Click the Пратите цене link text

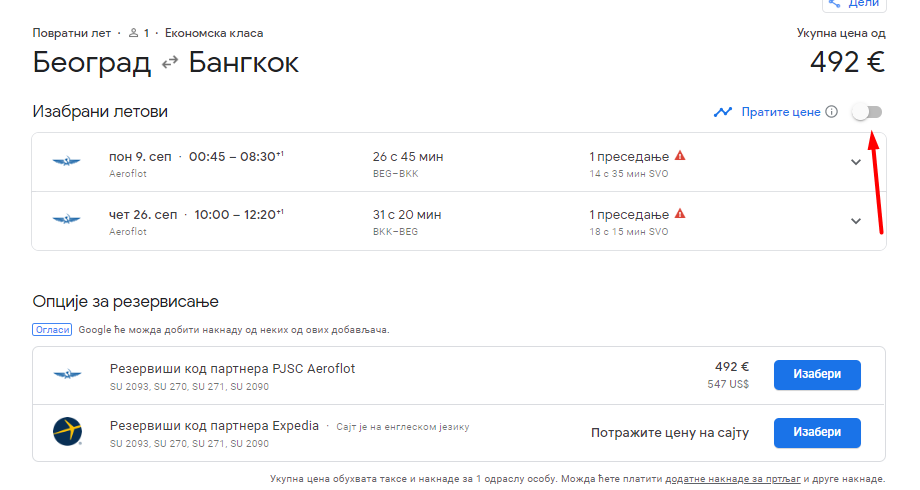pos(781,112)
